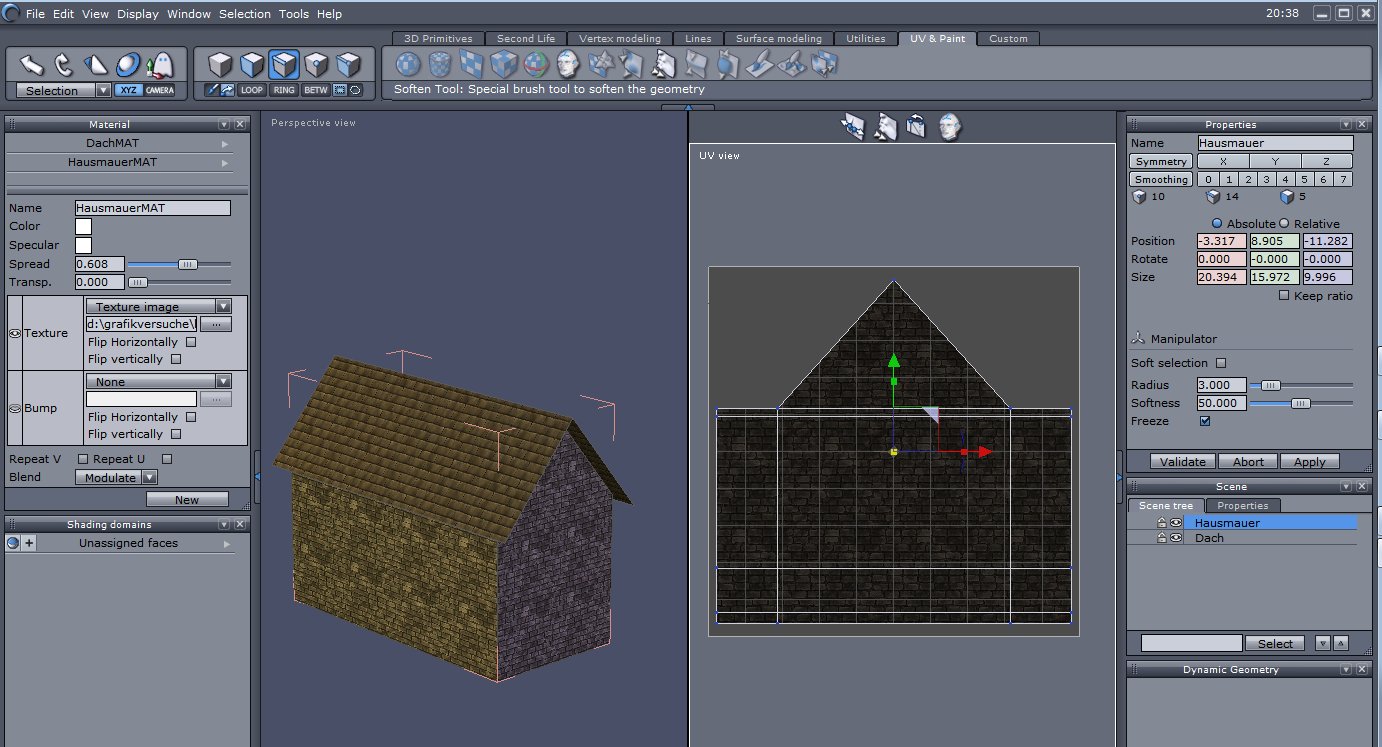Pick the sphere-shaped universal manipulator icon
The height and width of the screenshot is (747, 1382).
pyautogui.click(x=128, y=66)
